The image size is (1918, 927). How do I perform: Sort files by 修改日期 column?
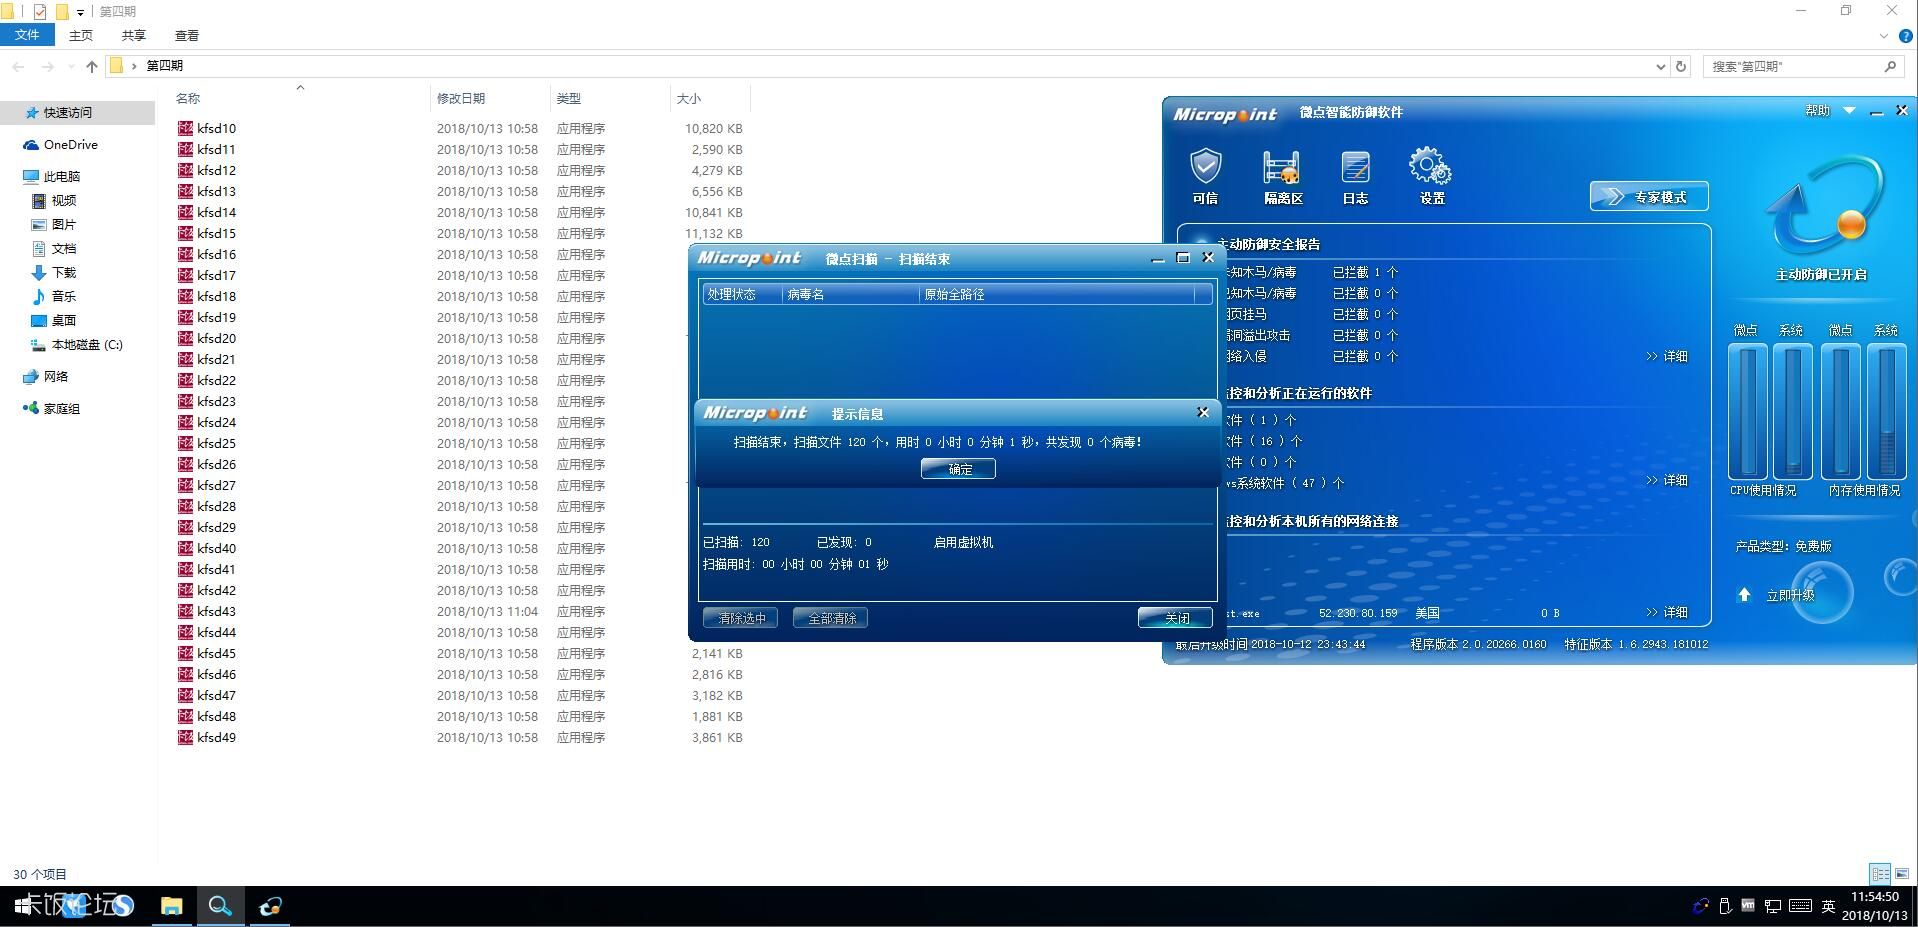(490, 98)
